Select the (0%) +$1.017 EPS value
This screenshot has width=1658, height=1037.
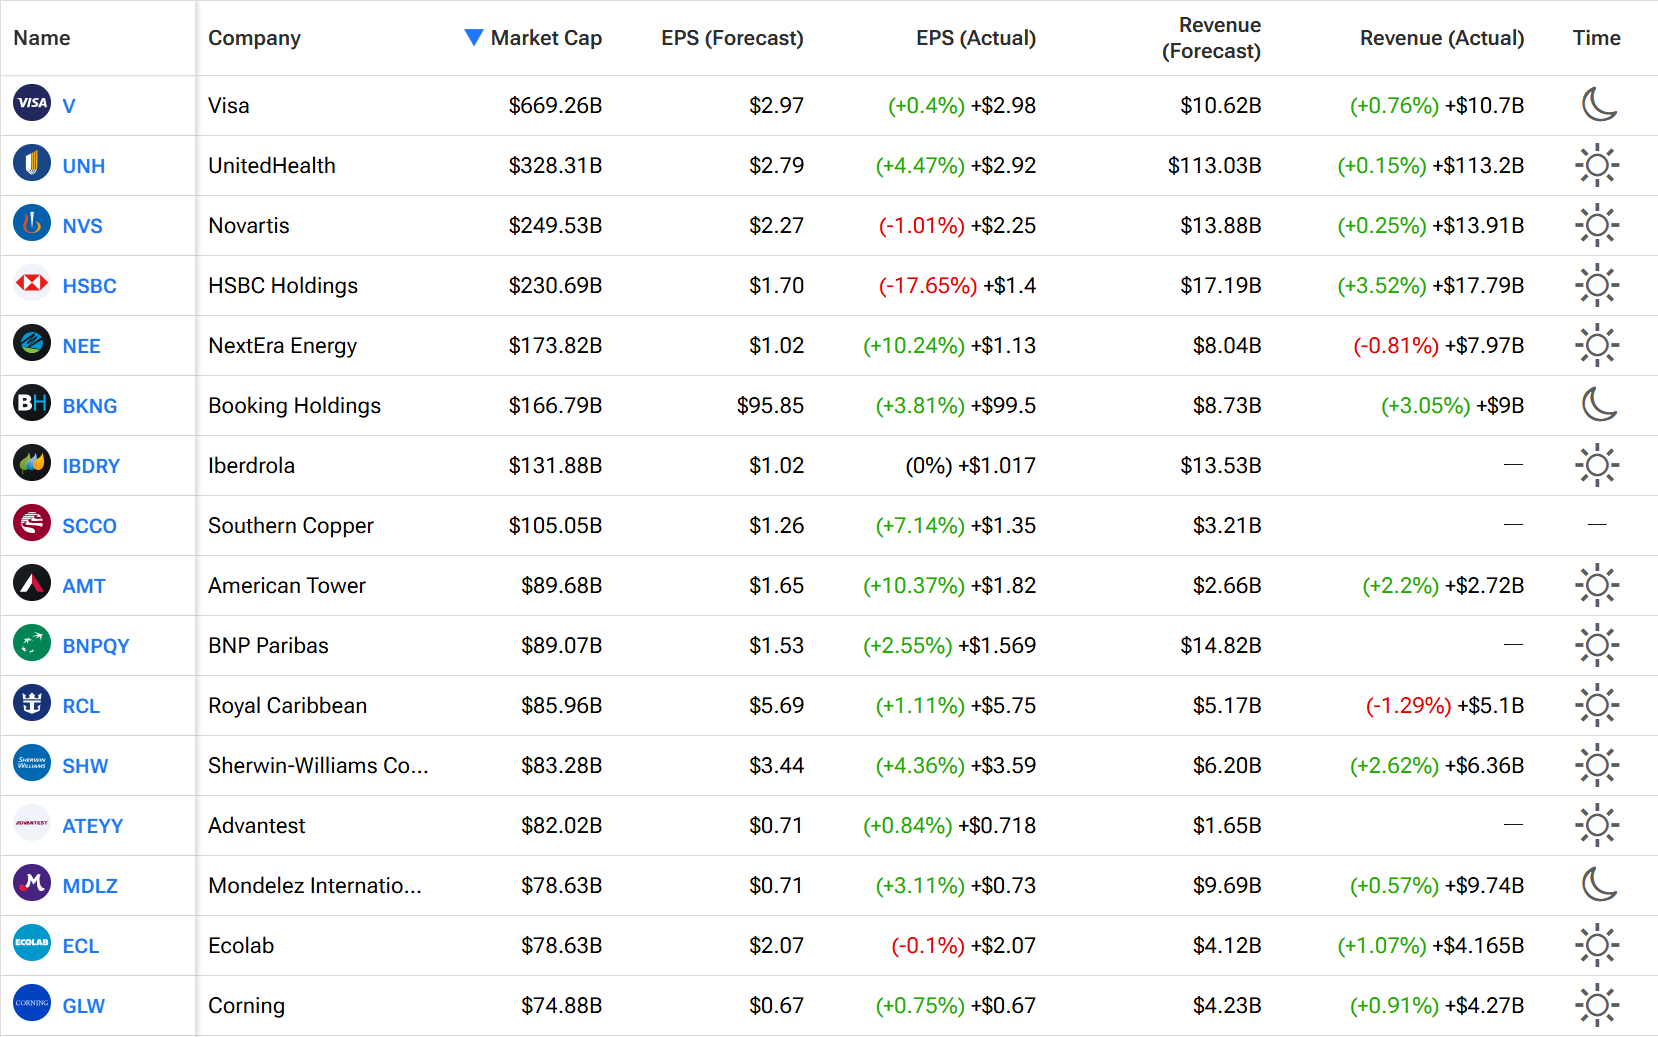[970, 466]
